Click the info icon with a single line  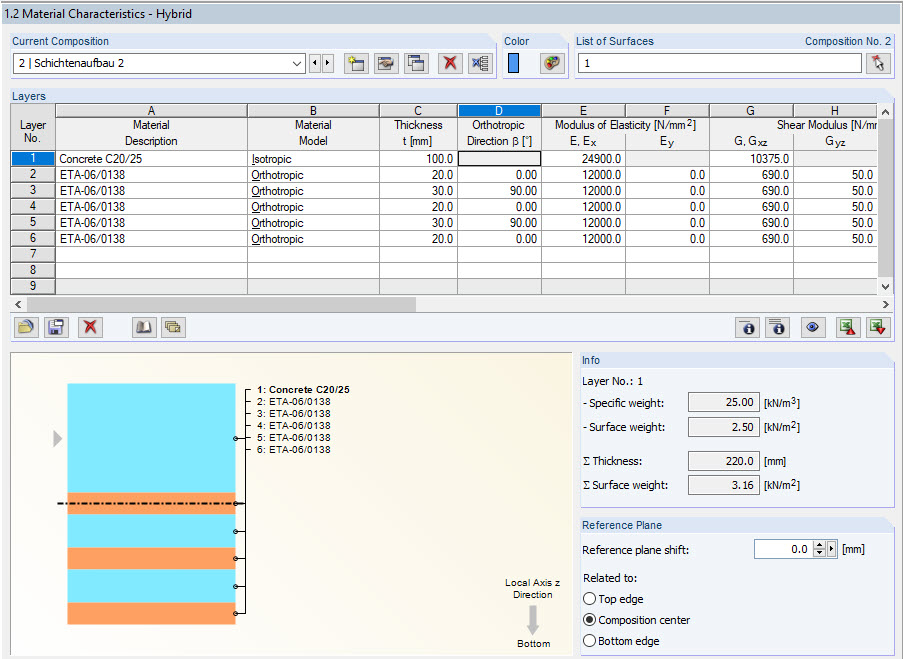point(748,327)
